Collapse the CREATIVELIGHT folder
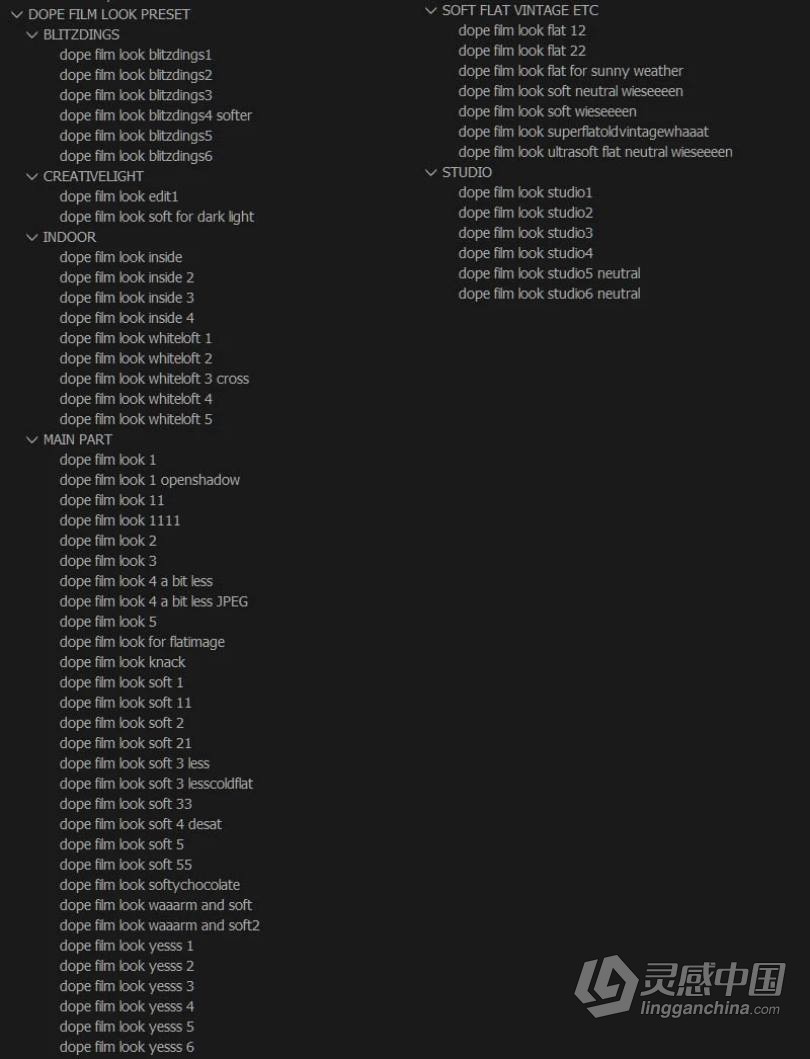 (x=32, y=176)
